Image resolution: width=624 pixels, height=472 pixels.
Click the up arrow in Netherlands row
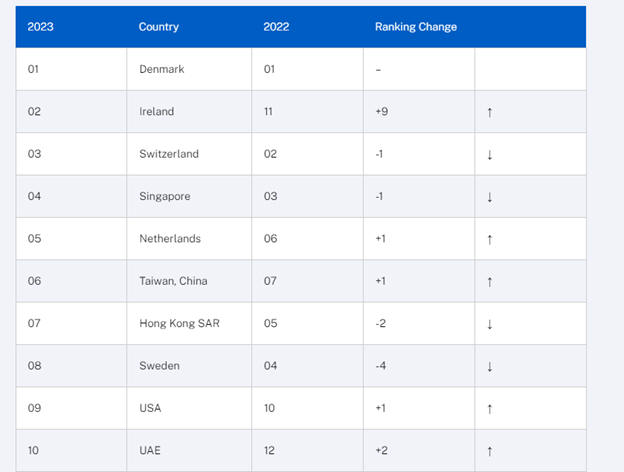click(489, 239)
